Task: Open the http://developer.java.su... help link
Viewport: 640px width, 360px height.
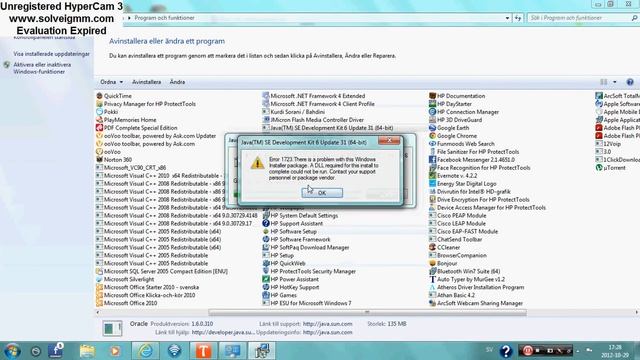Action: pyautogui.click(x=222, y=332)
